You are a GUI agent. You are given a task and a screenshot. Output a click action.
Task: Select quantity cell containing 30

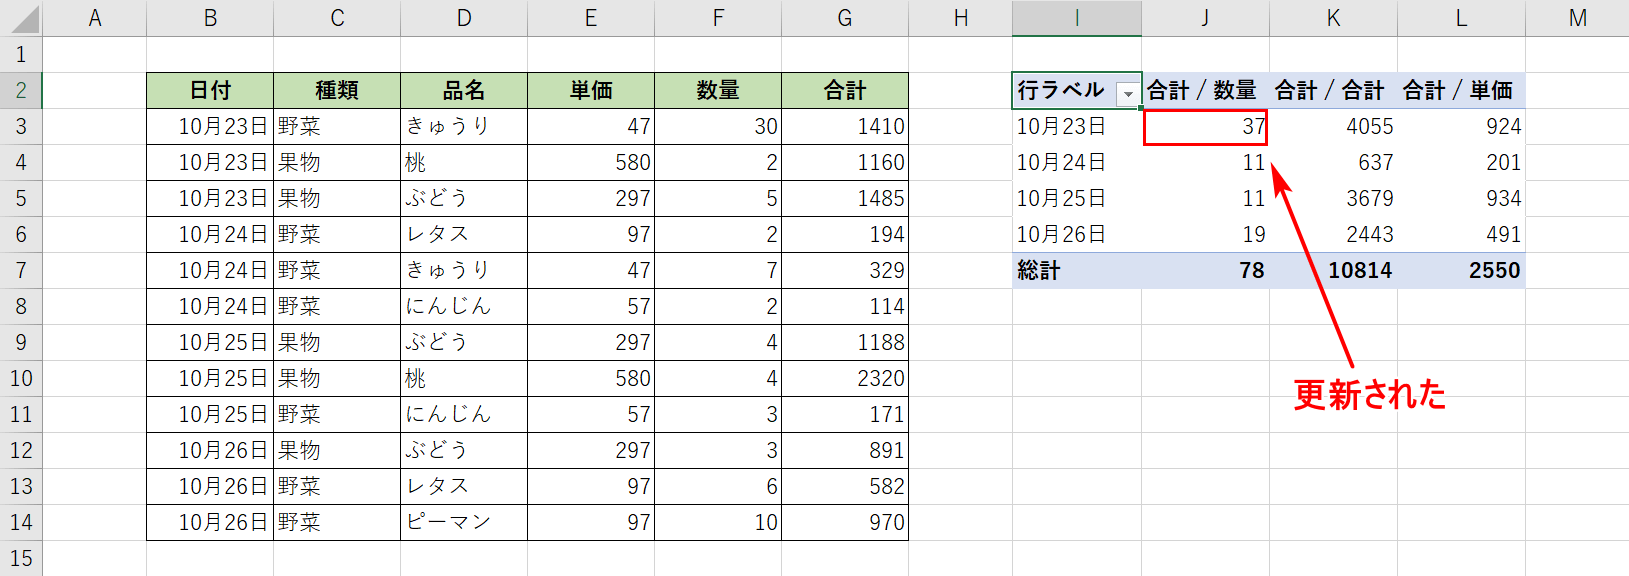(x=718, y=126)
